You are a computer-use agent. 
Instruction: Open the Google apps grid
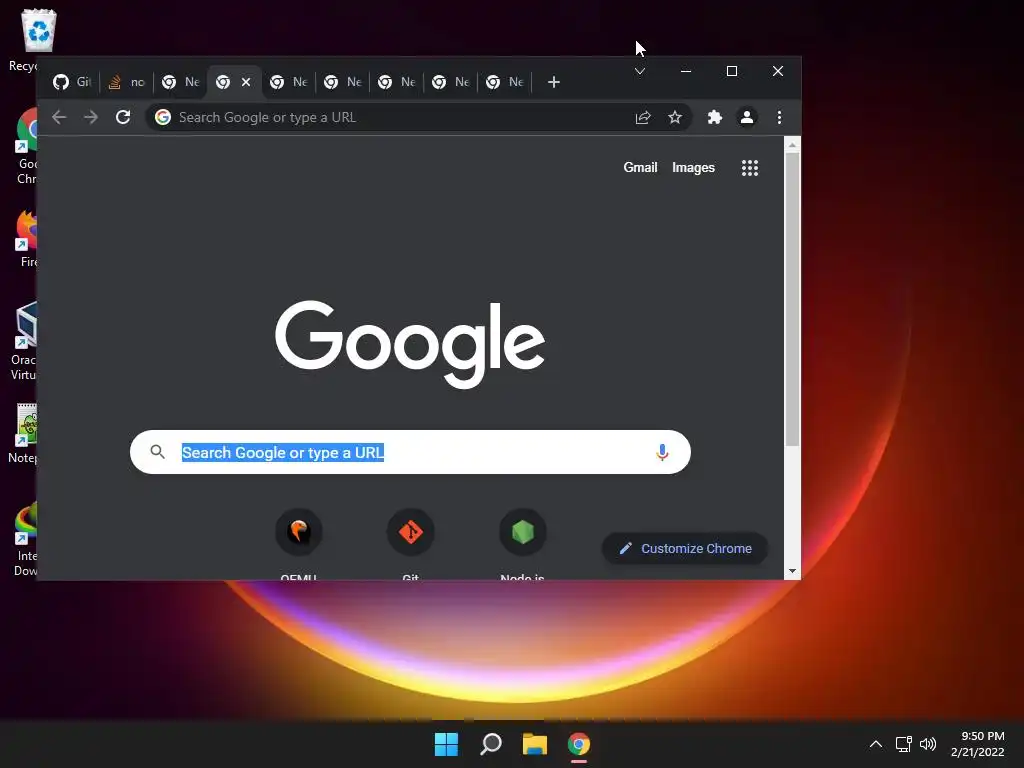pos(750,168)
